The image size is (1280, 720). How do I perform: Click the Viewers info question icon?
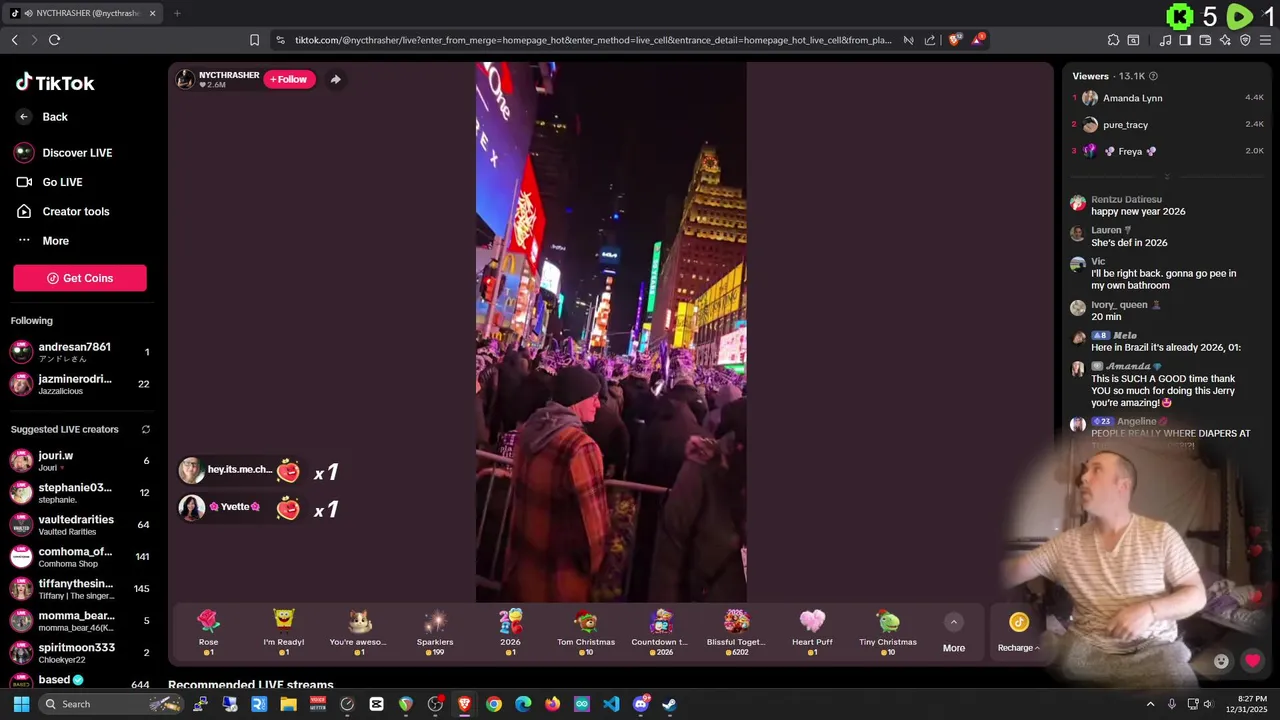click(1153, 76)
